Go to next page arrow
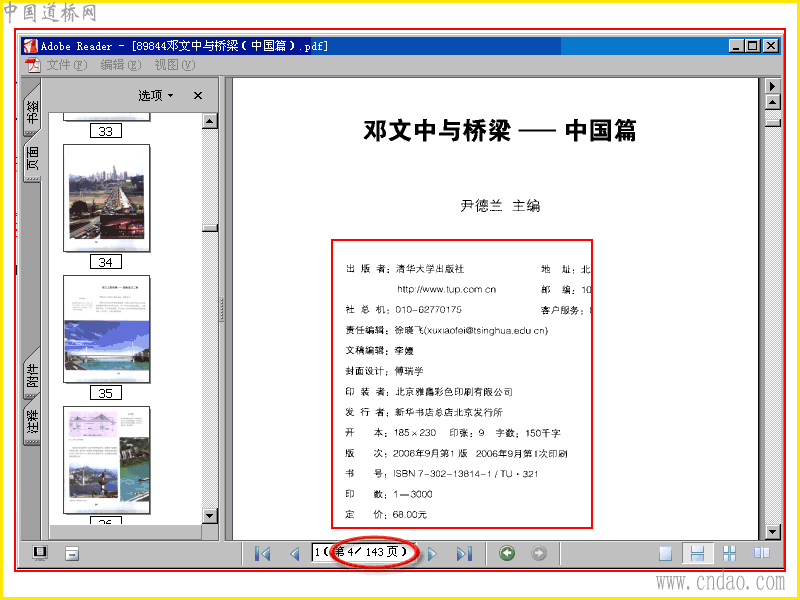Image resolution: width=800 pixels, height=600 pixels. (432, 554)
